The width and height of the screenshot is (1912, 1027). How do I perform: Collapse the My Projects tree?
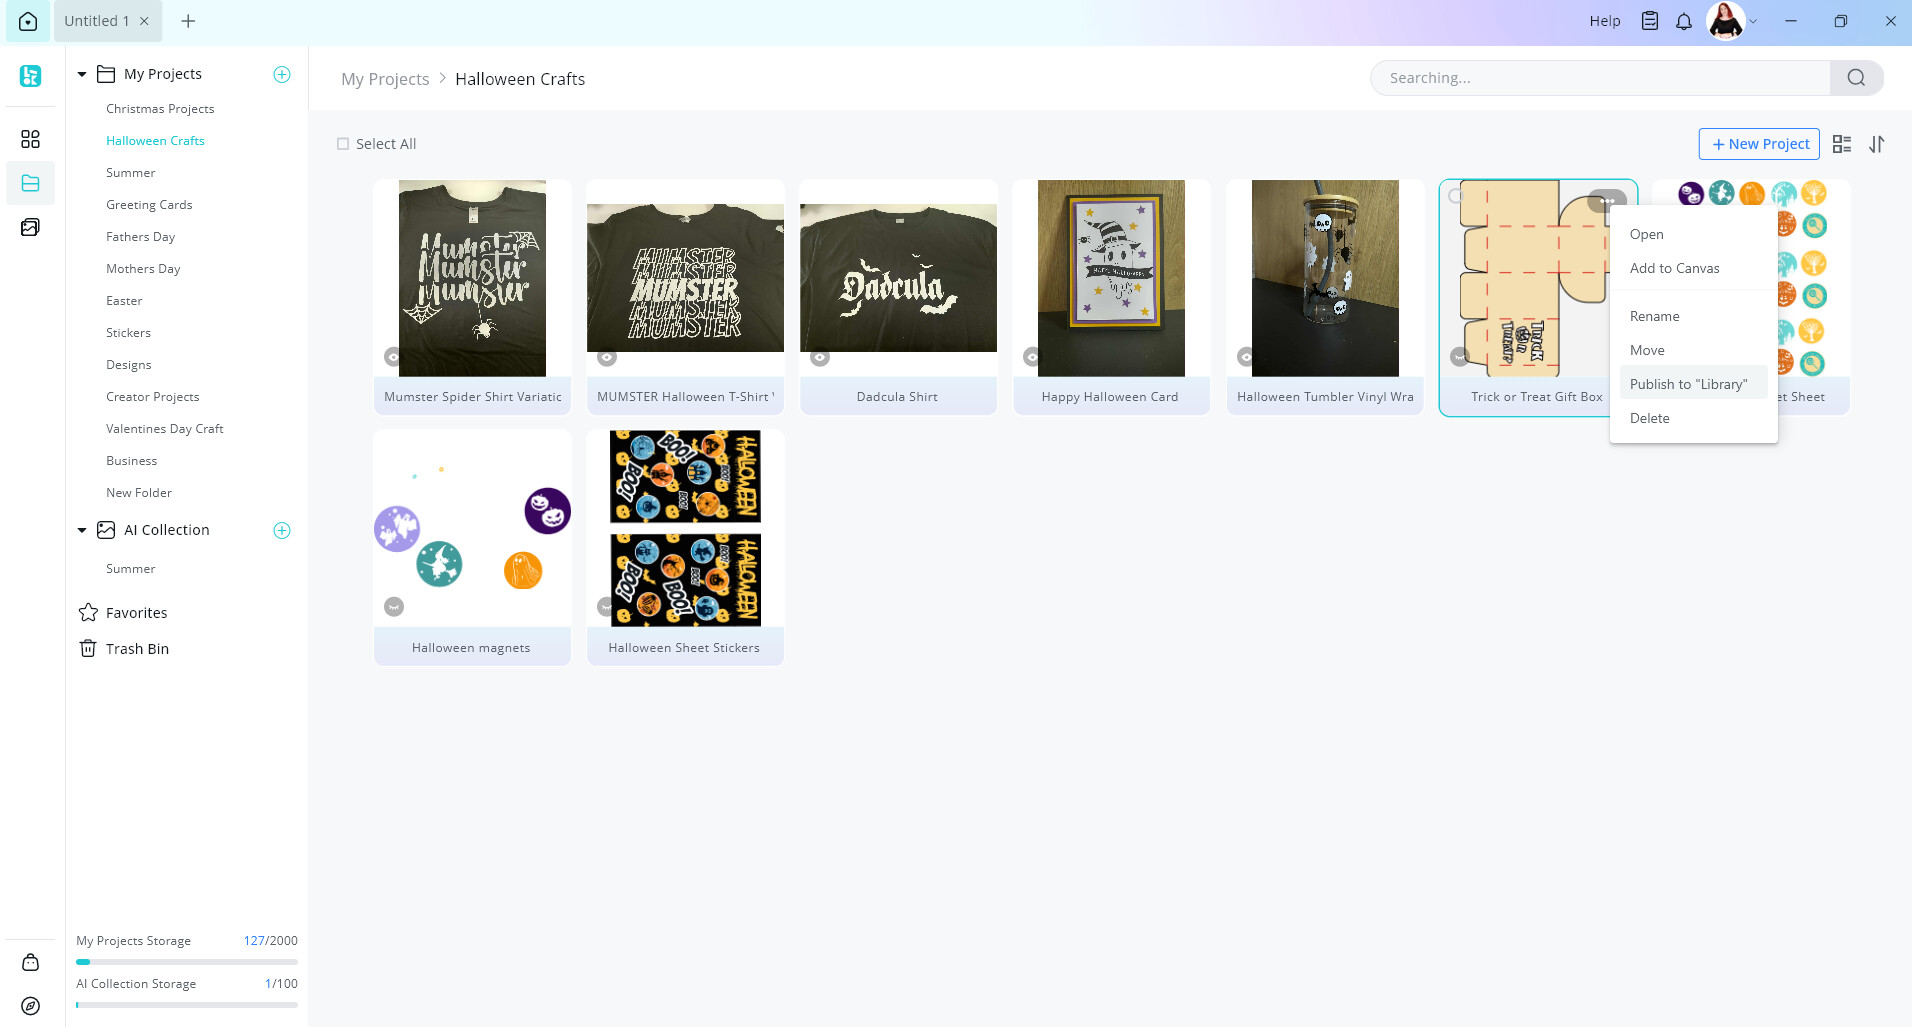82,74
